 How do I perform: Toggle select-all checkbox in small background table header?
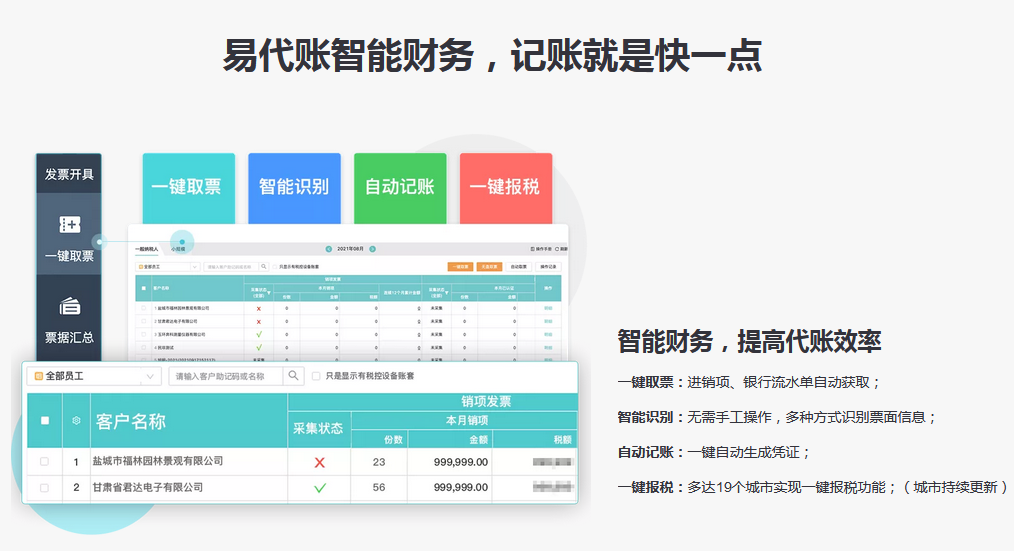pyautogui.click(x=144, y=288)
